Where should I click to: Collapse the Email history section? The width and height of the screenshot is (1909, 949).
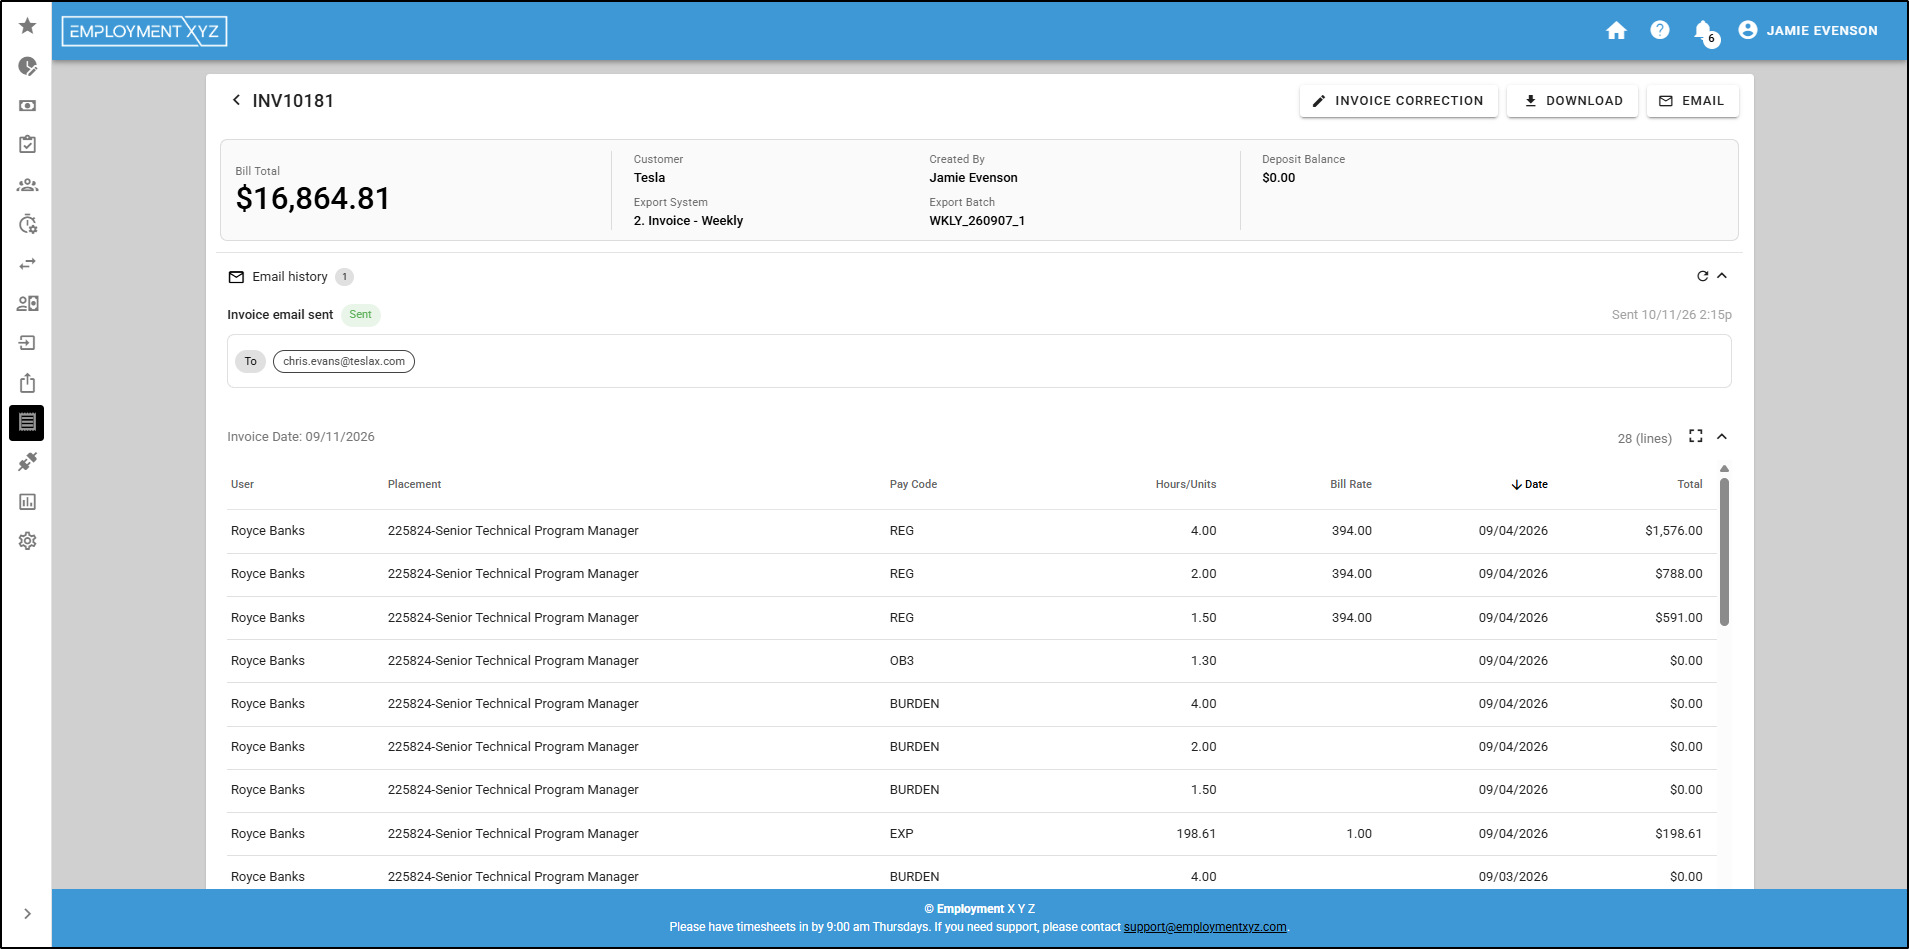(x=1722, y=276)
